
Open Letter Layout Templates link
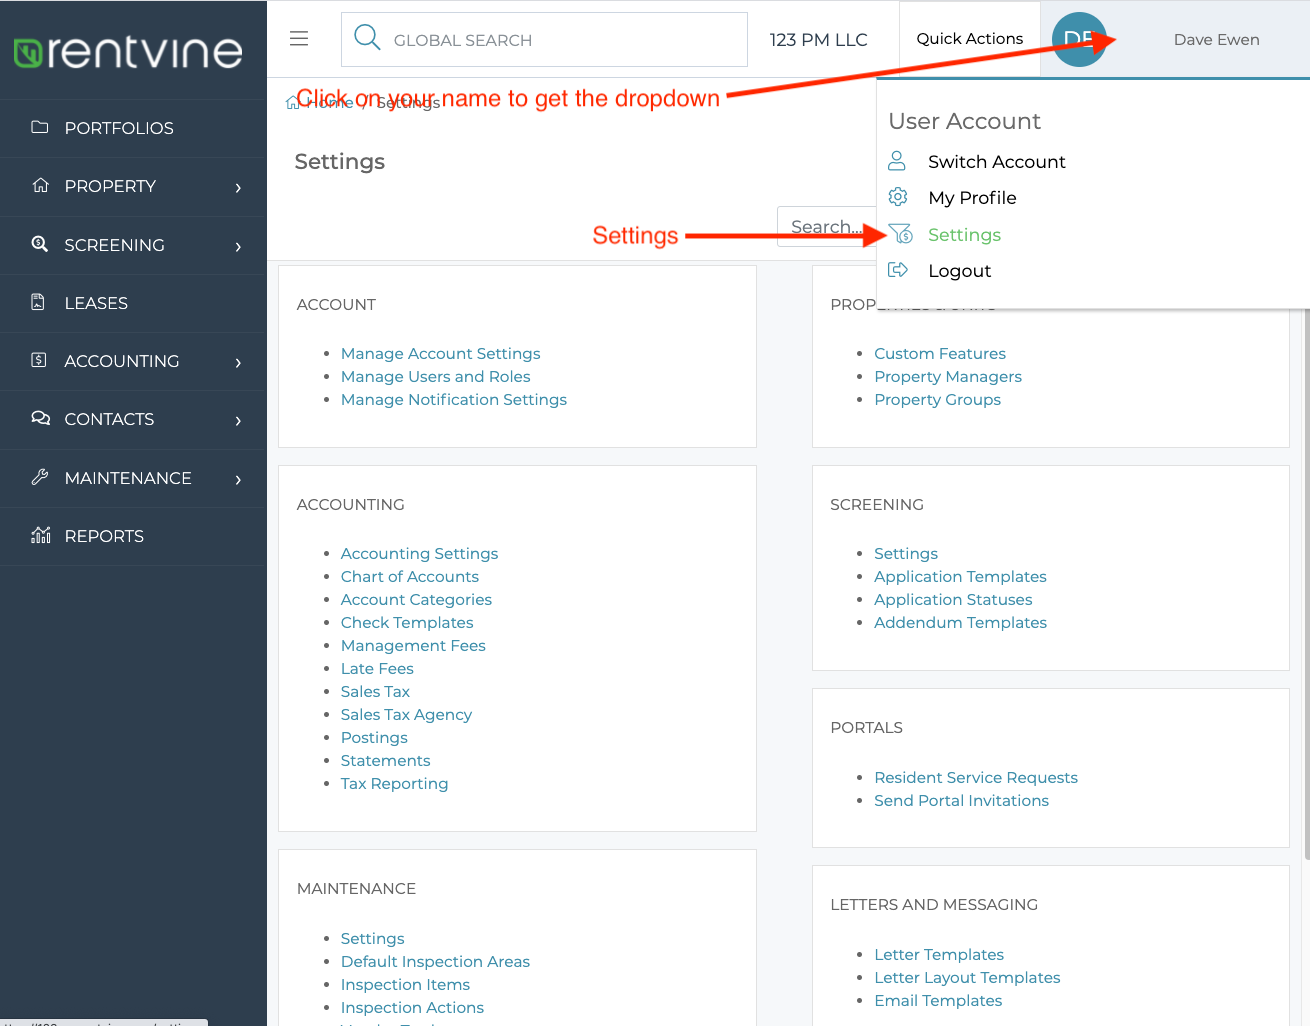tap(967, 978)
